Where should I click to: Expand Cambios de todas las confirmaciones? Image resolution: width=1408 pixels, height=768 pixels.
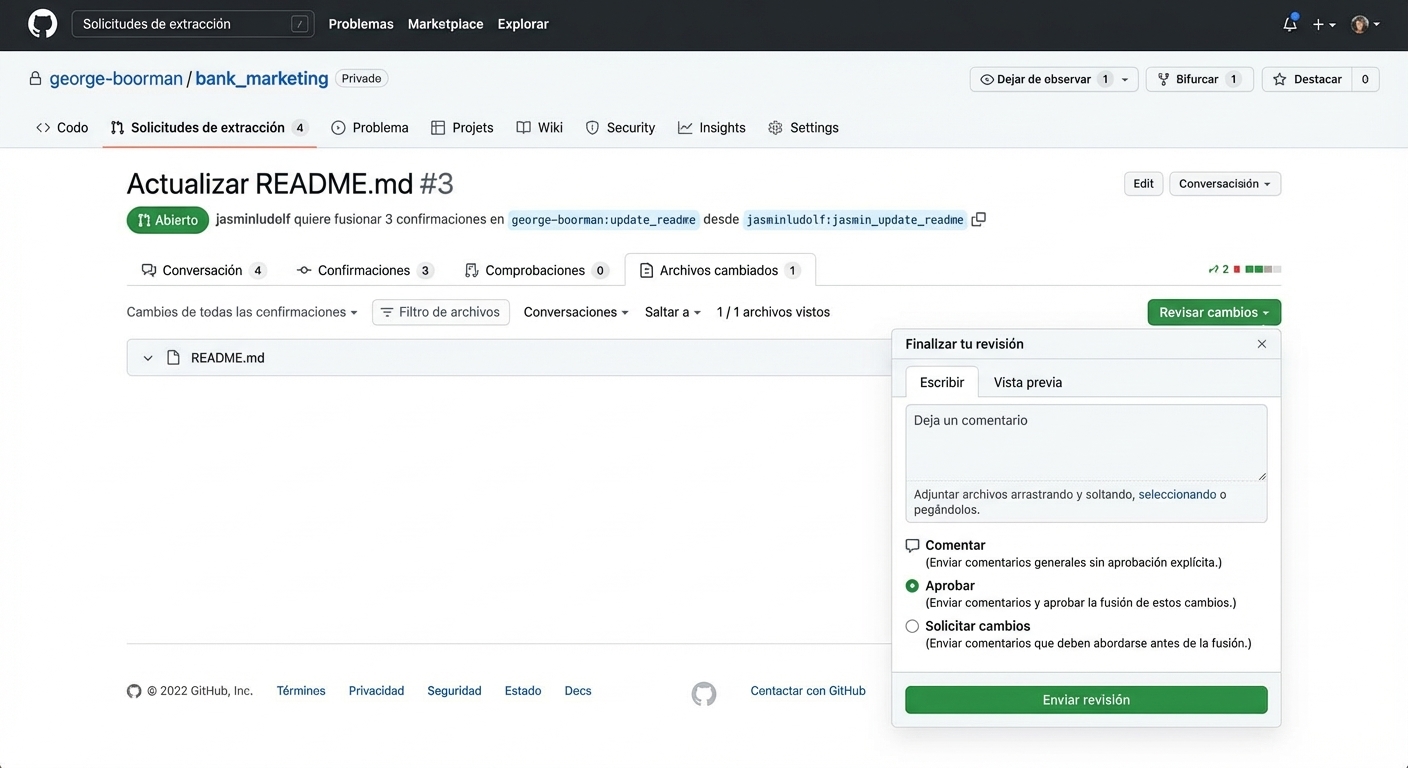242,312
